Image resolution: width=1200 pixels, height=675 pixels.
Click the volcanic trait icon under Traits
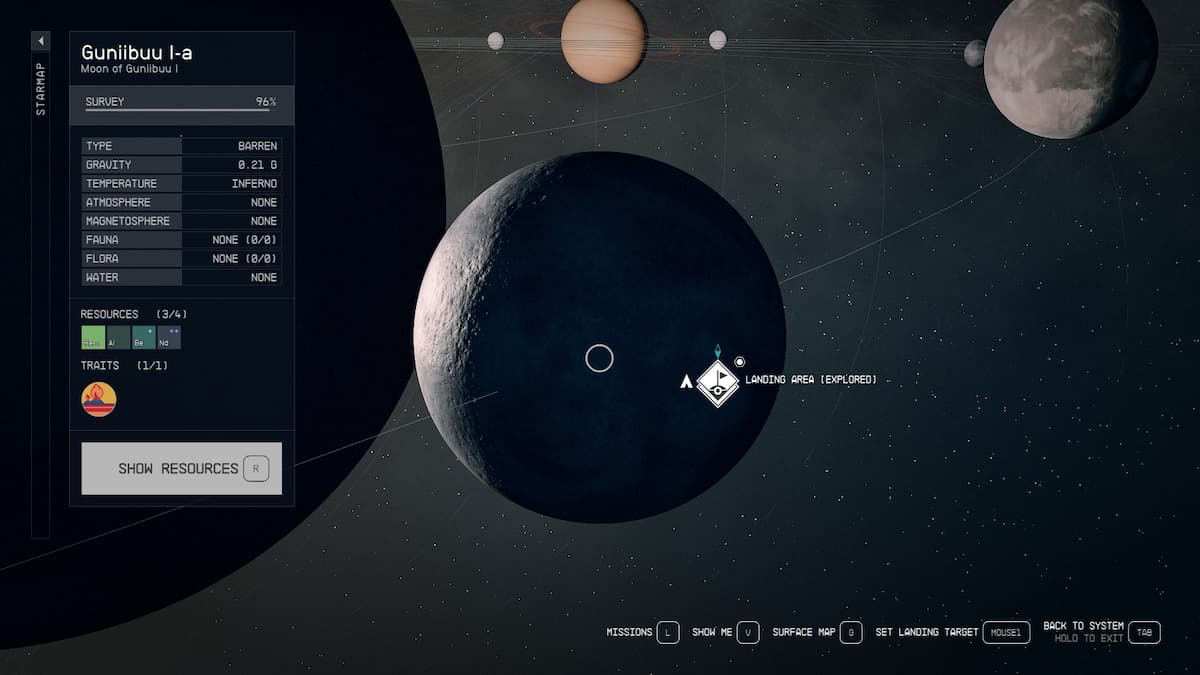pos(98,399)
